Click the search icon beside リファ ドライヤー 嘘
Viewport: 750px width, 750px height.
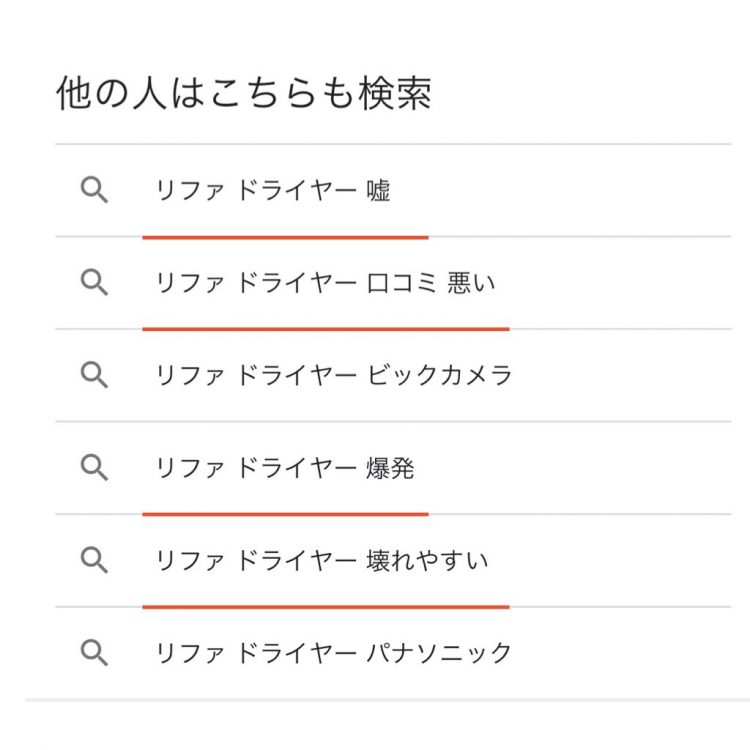tap(94, 190)
